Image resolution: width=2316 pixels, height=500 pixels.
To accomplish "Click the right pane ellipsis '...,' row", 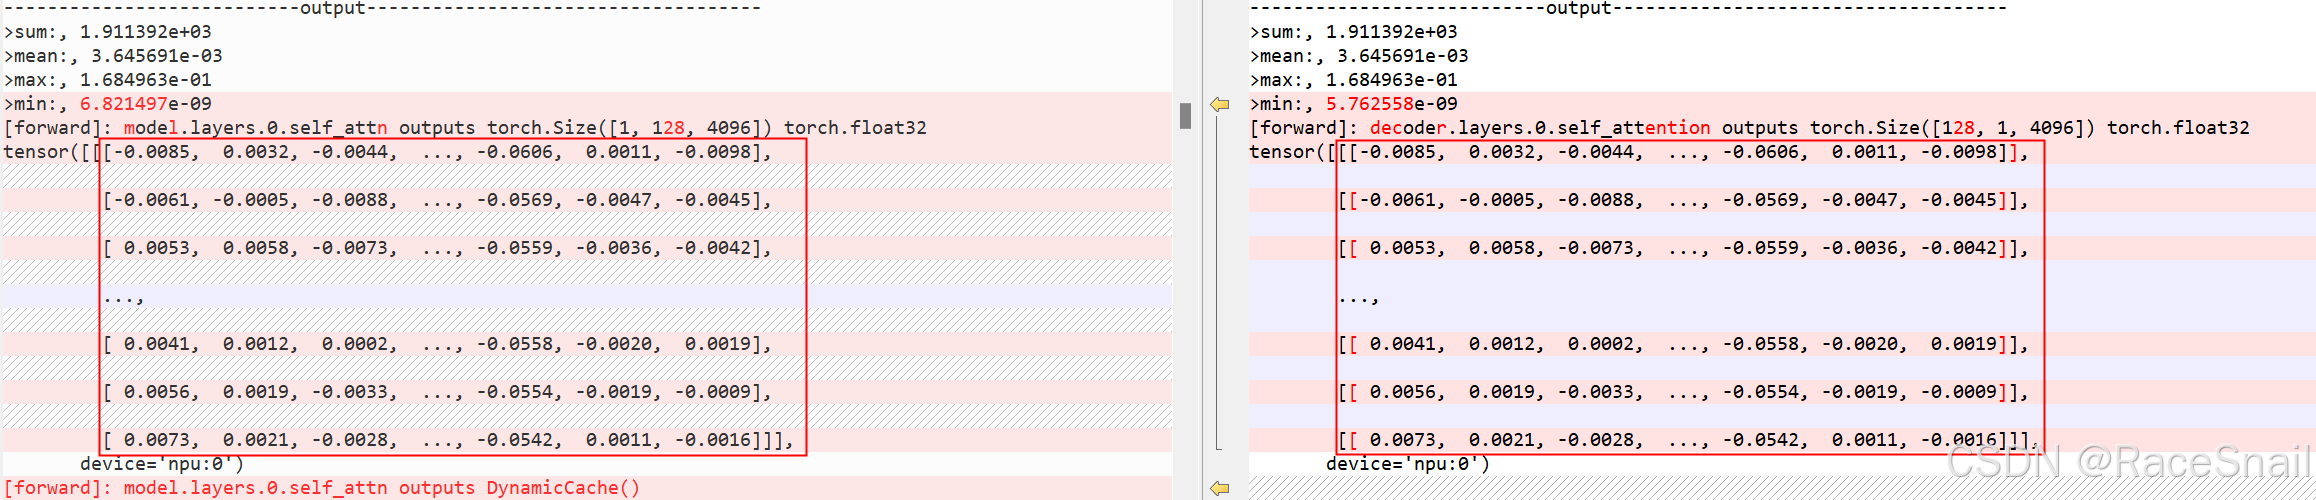I will (1359, 297).
